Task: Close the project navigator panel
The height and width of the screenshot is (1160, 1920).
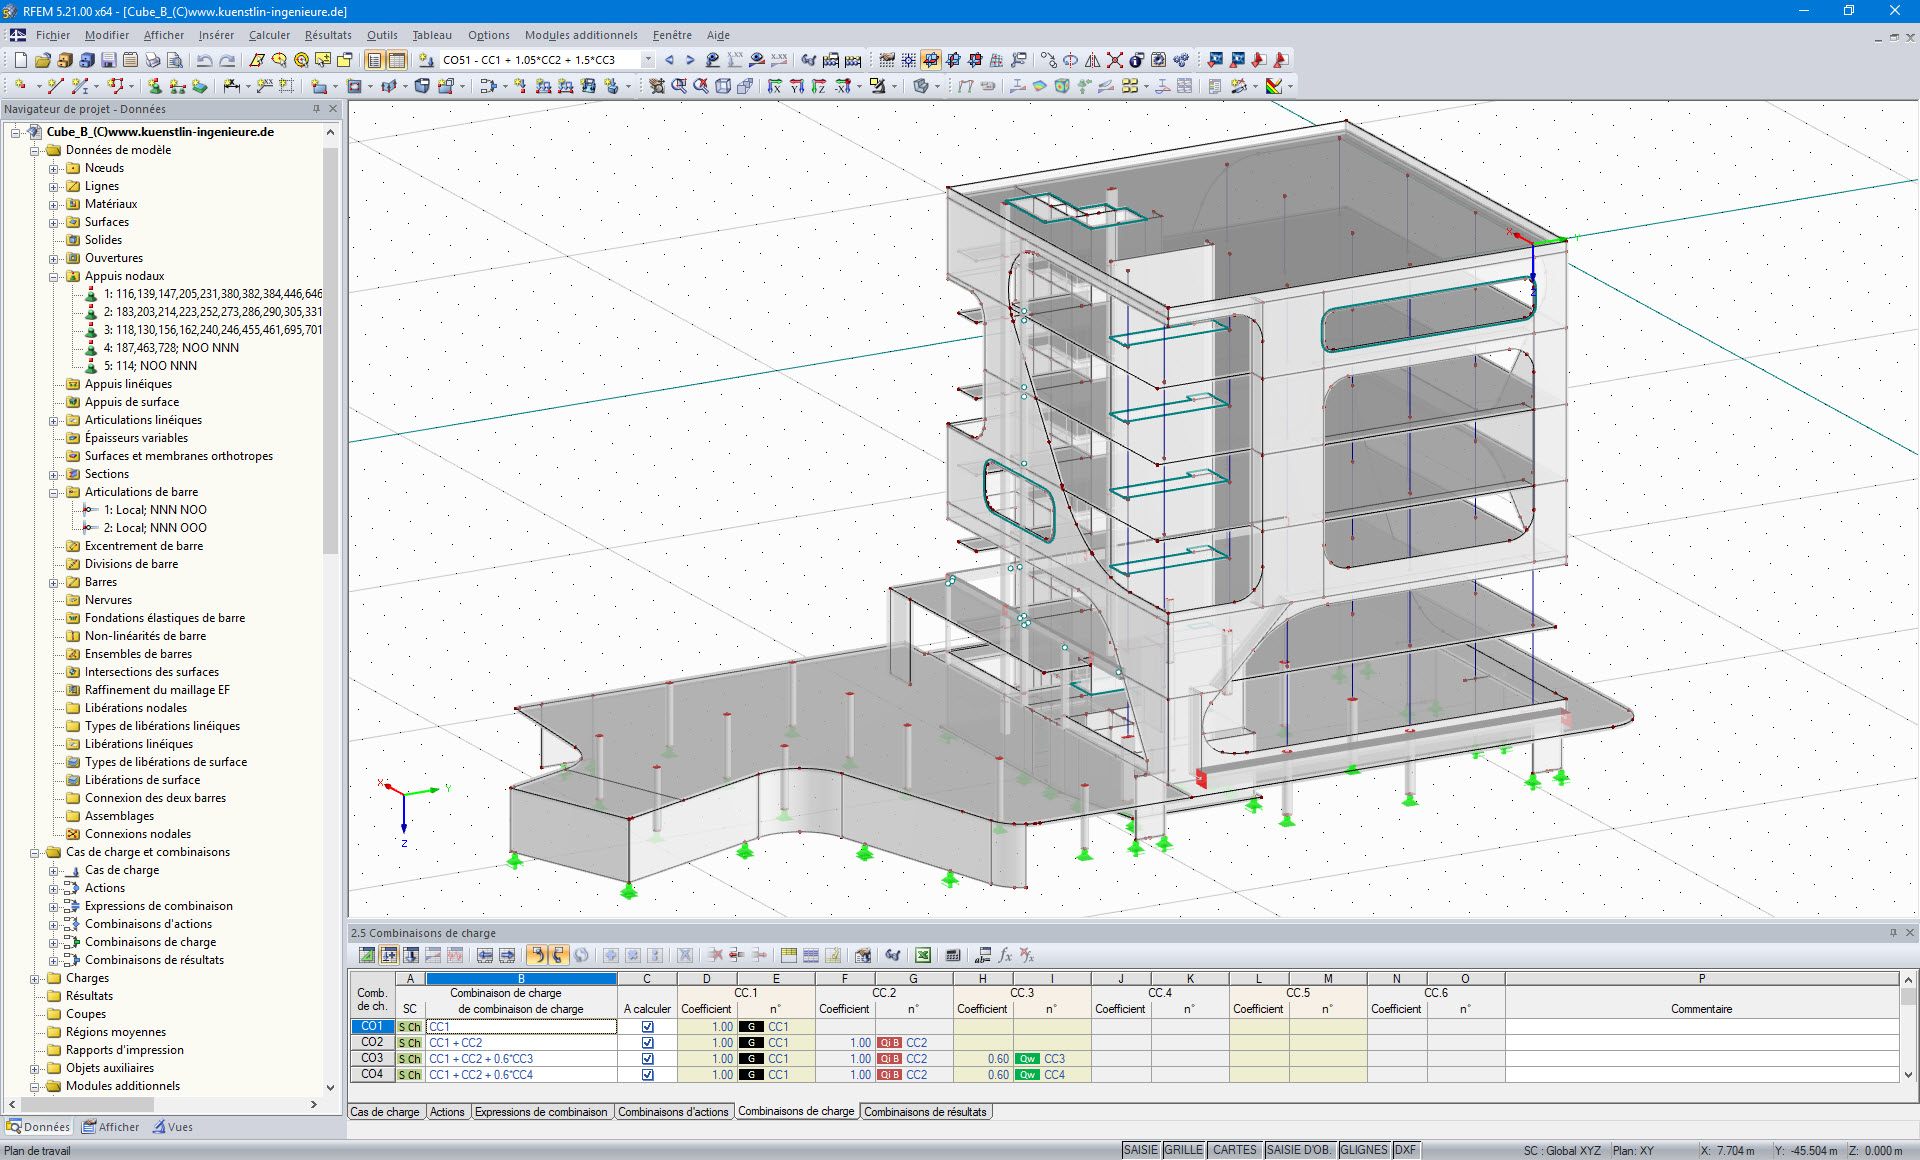Action: click(334, 109)
